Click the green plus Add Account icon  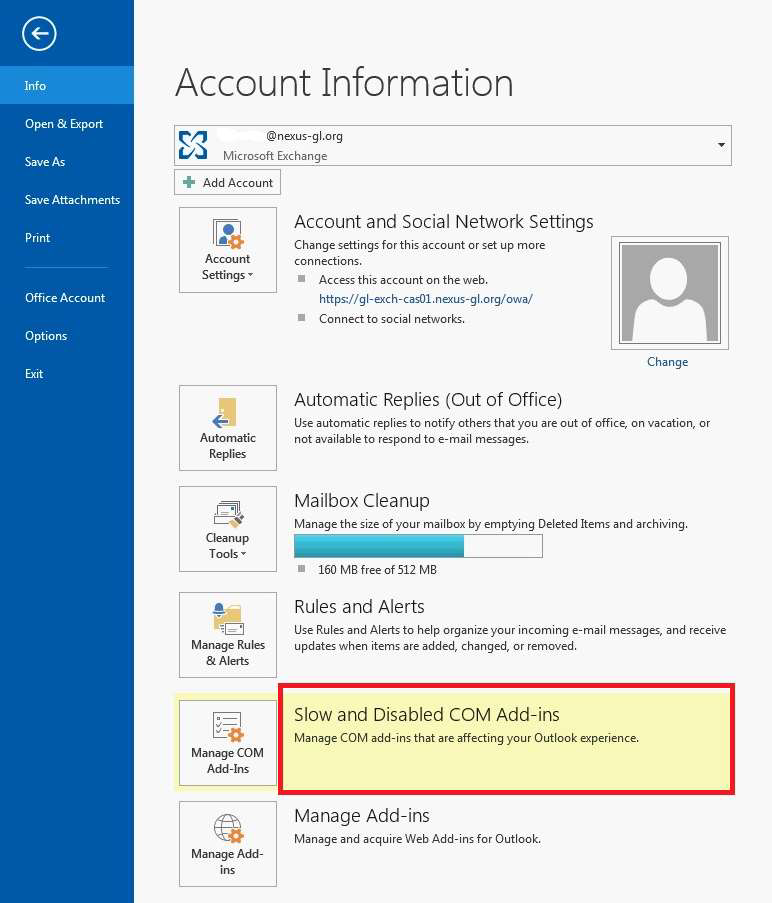[x=189, y=183]
